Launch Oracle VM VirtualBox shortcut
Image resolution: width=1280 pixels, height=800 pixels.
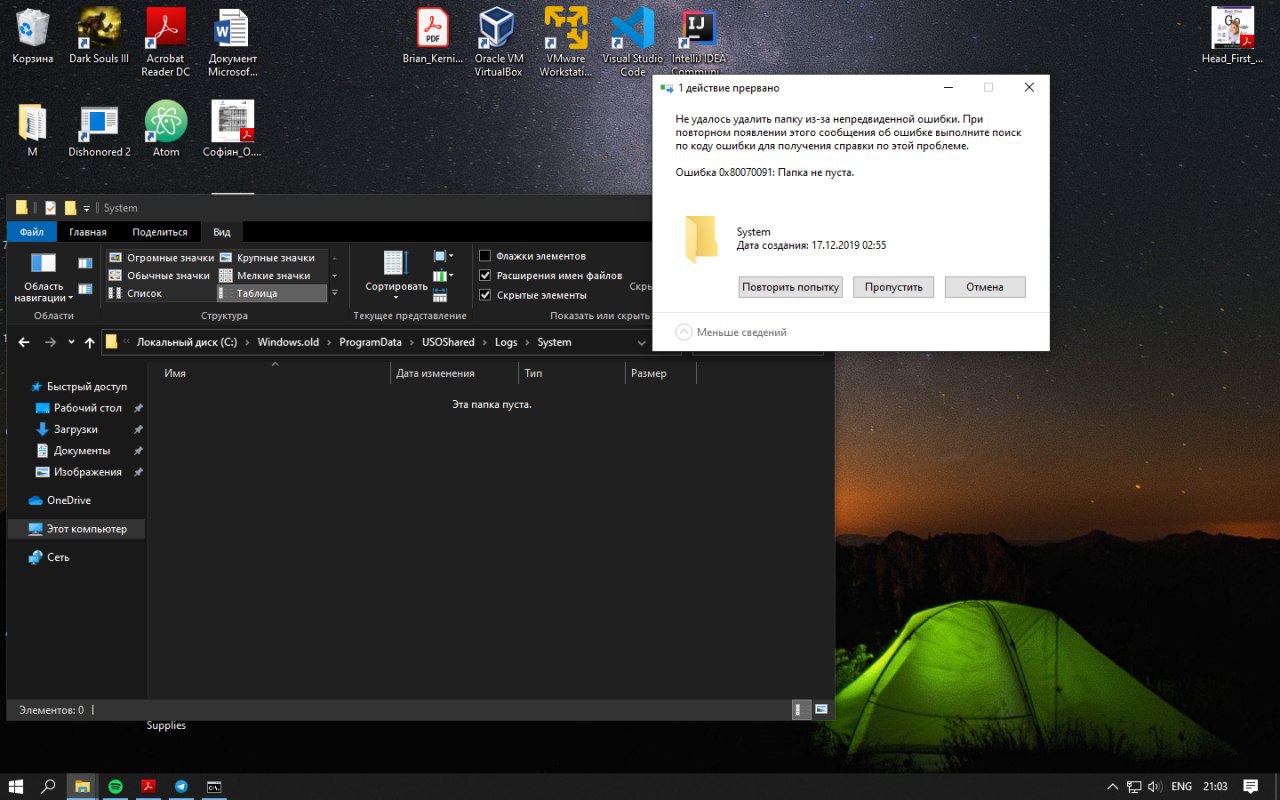(498, 42)
